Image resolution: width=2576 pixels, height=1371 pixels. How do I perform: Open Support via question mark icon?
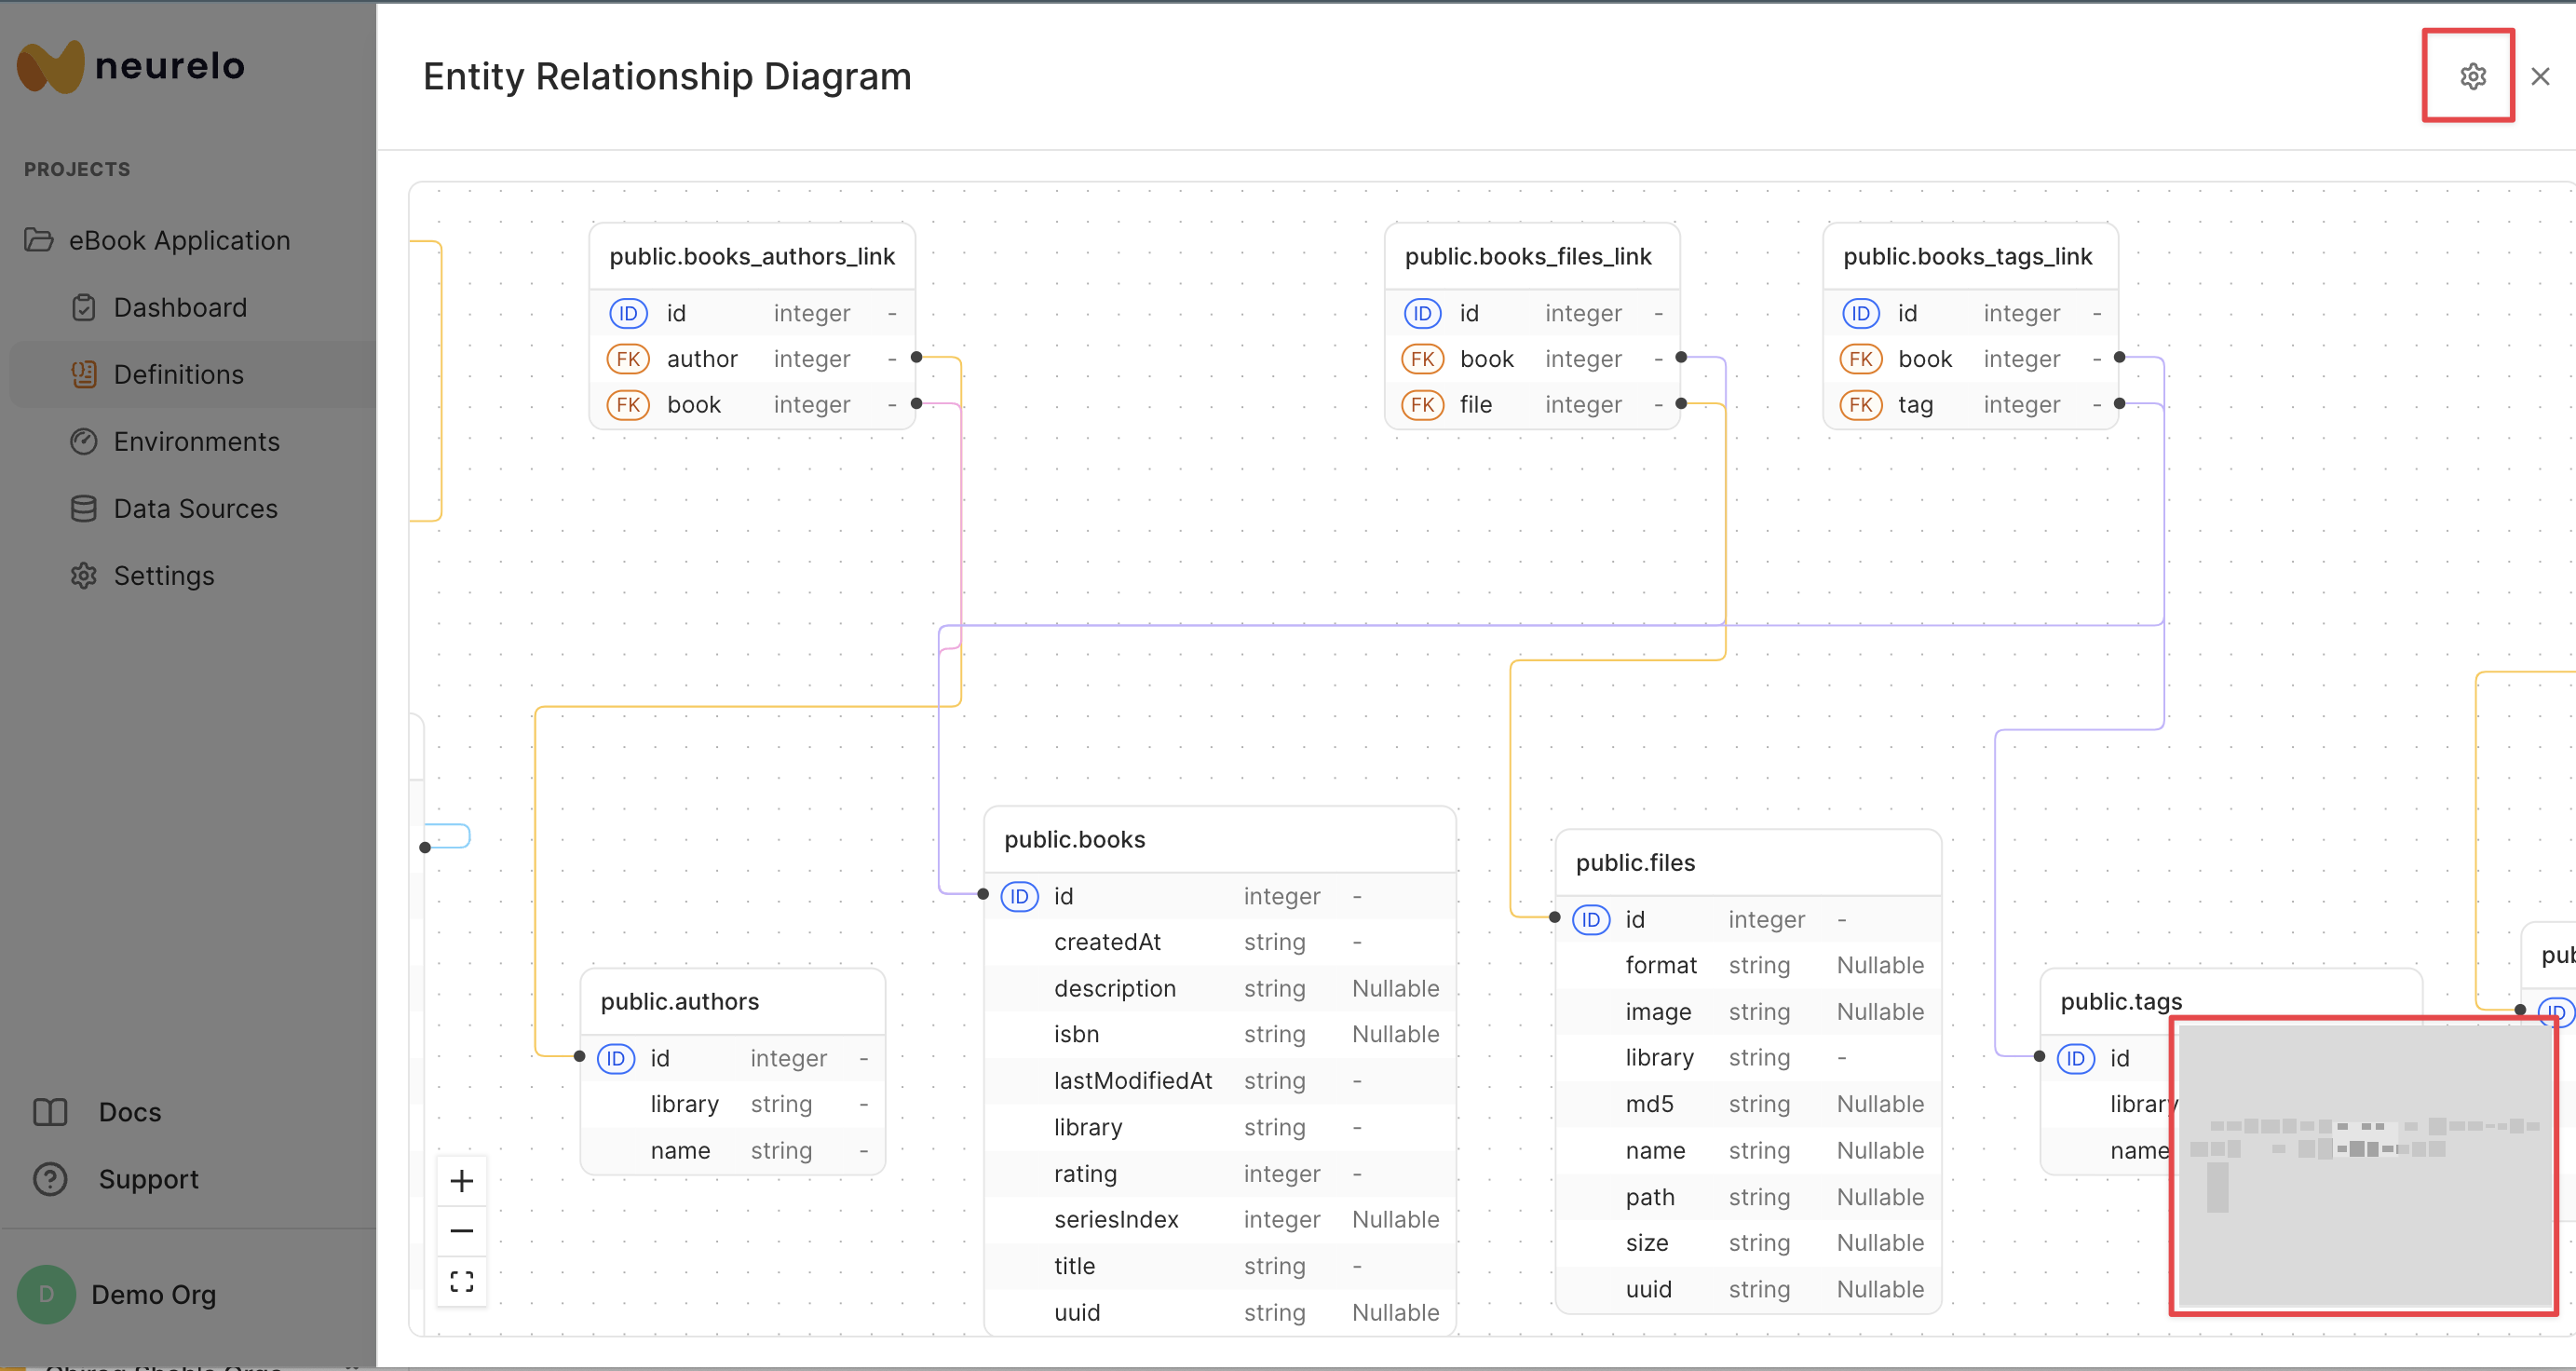[x=50, y=1179]
